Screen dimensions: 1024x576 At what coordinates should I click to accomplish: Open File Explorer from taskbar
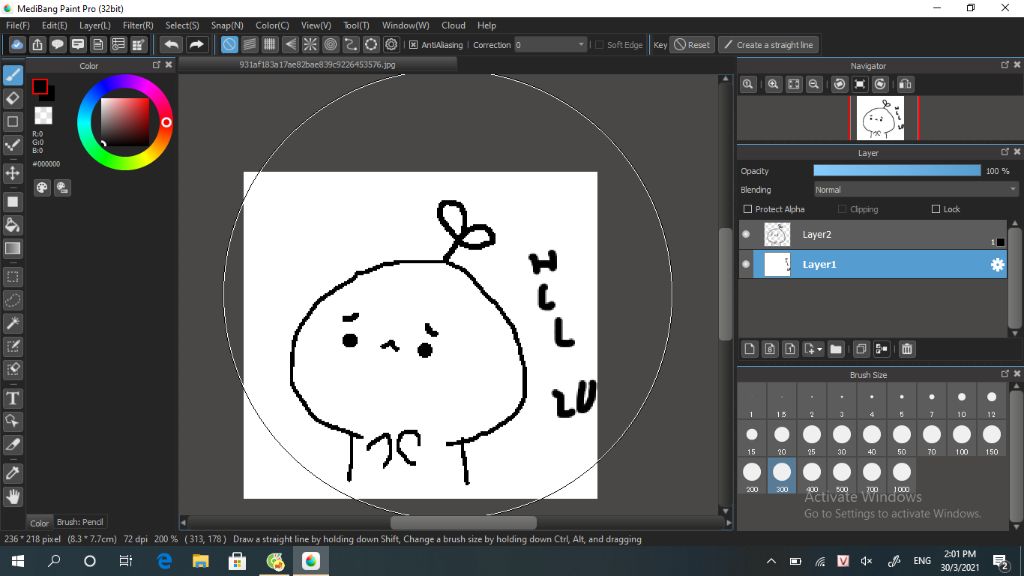[x=200, y=561]
